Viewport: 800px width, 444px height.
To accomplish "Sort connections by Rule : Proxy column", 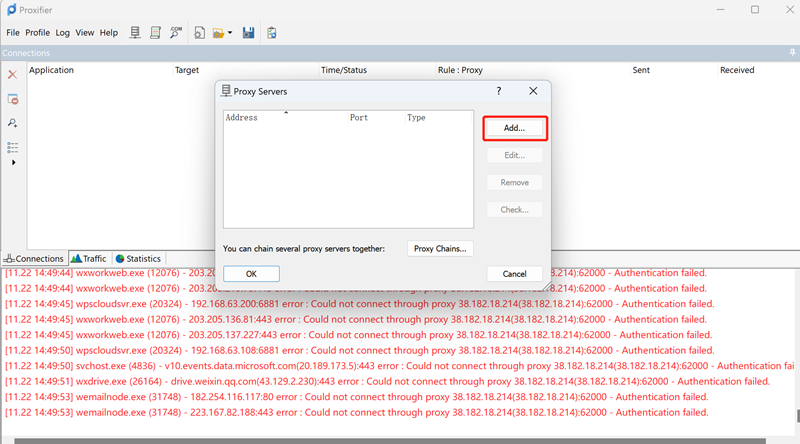I will click(x=533, y=70).
